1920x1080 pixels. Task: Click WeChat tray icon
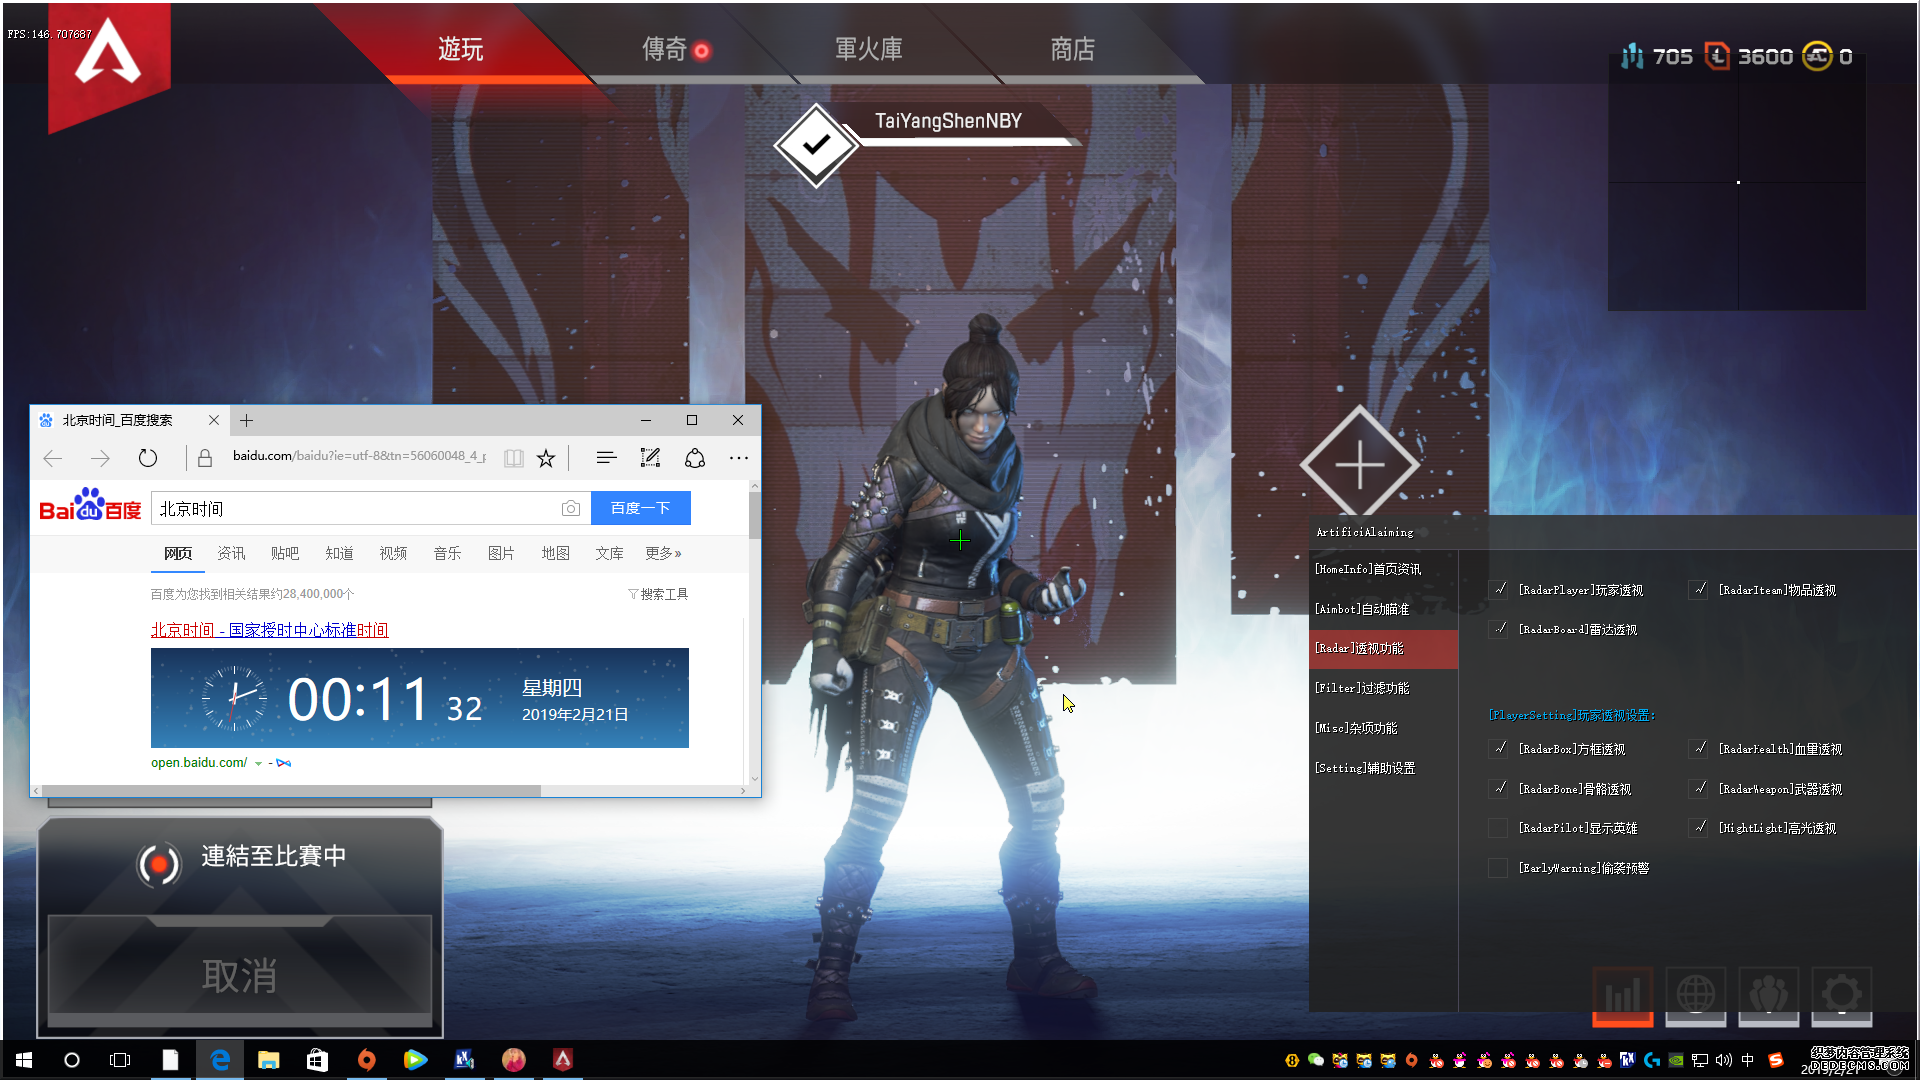click(1316, 1060)
